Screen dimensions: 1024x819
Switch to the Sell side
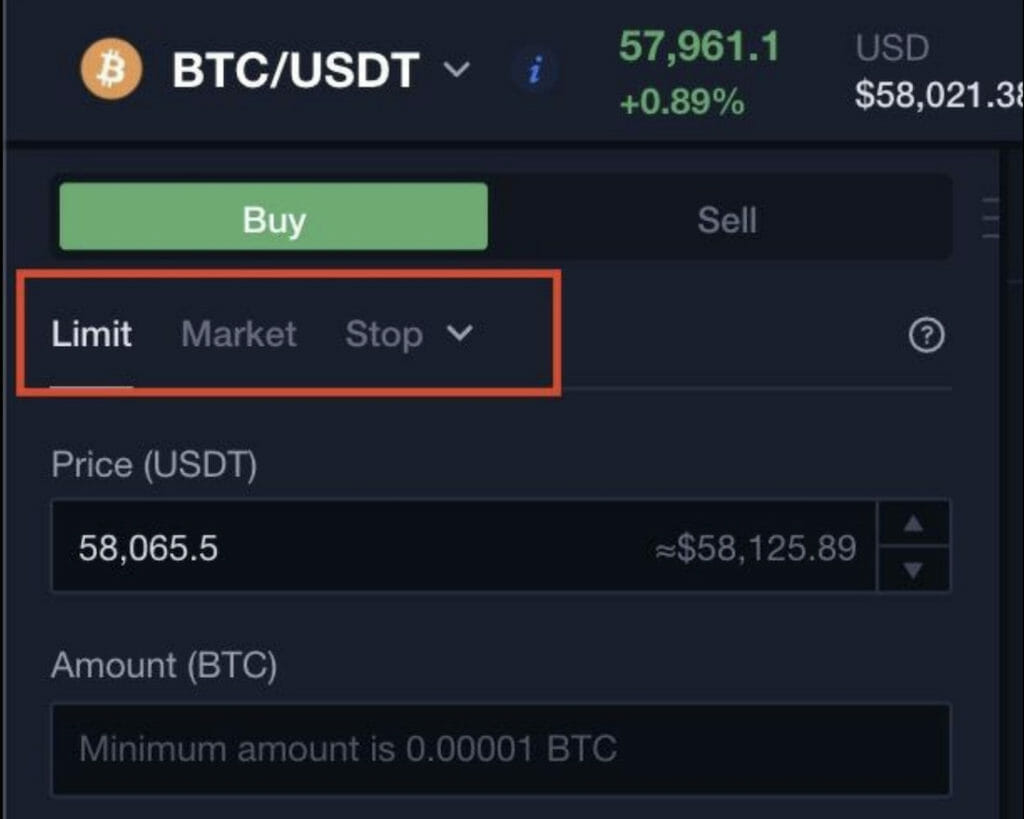click(726, 220)
